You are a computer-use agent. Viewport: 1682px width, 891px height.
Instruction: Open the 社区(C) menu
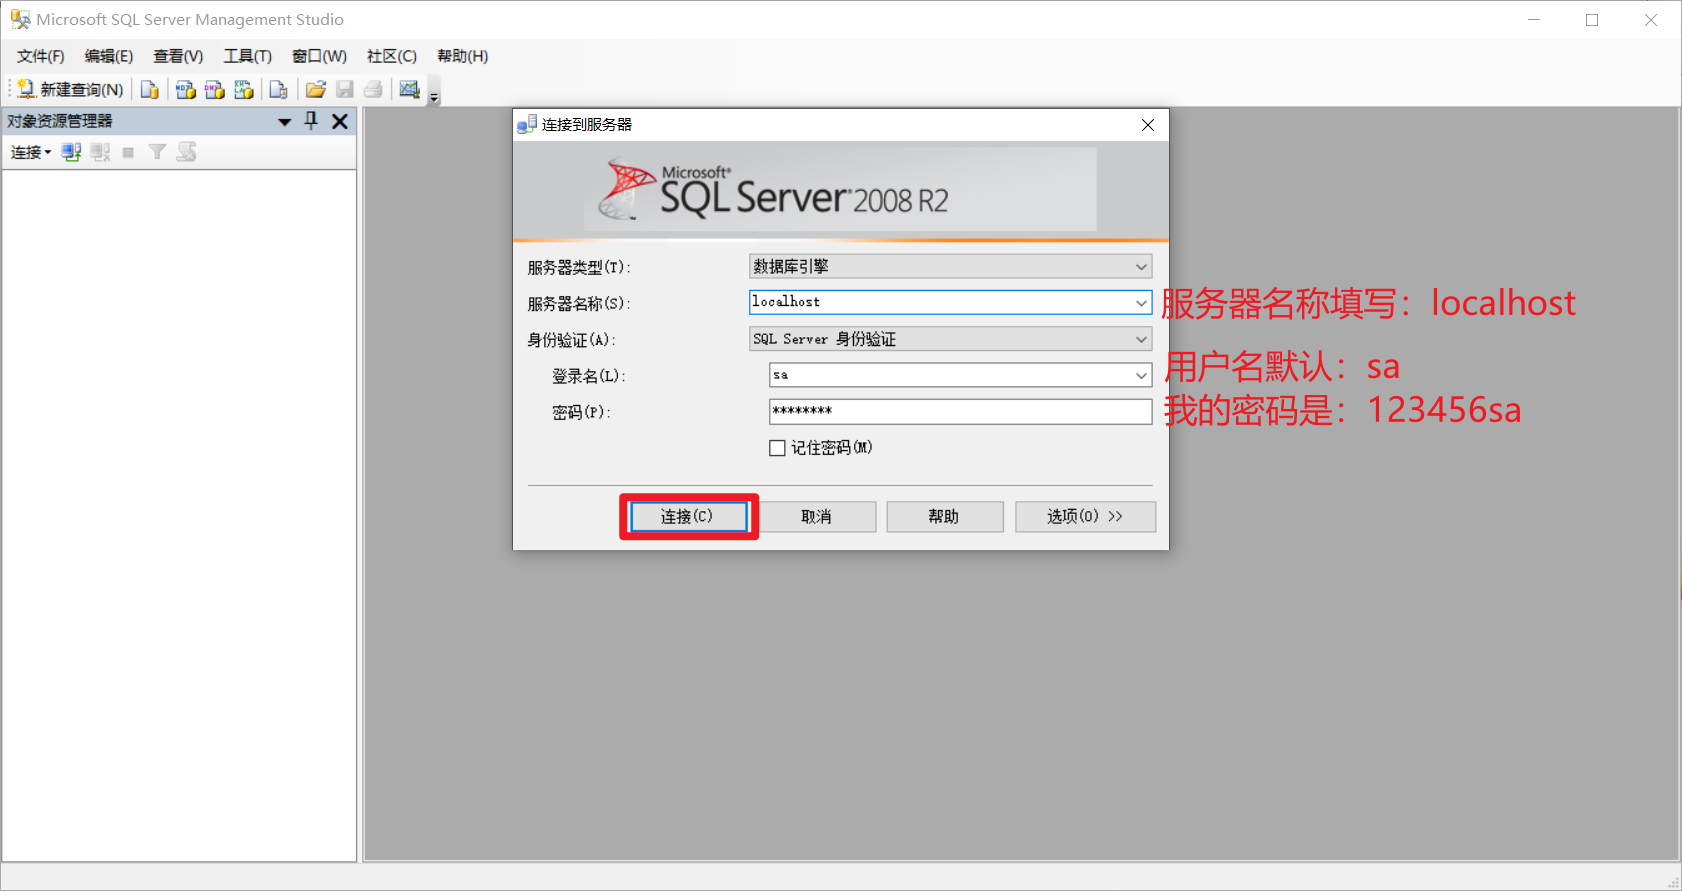392,56
